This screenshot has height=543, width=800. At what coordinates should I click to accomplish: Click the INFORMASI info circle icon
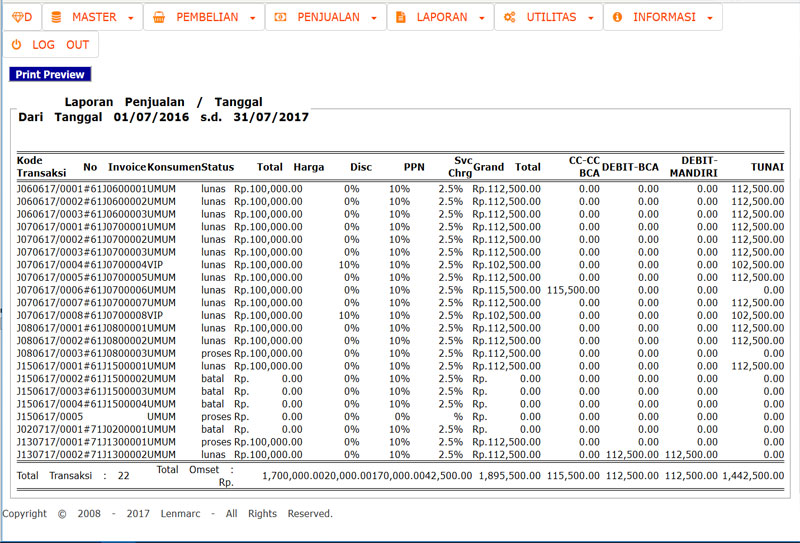(617, 17)
